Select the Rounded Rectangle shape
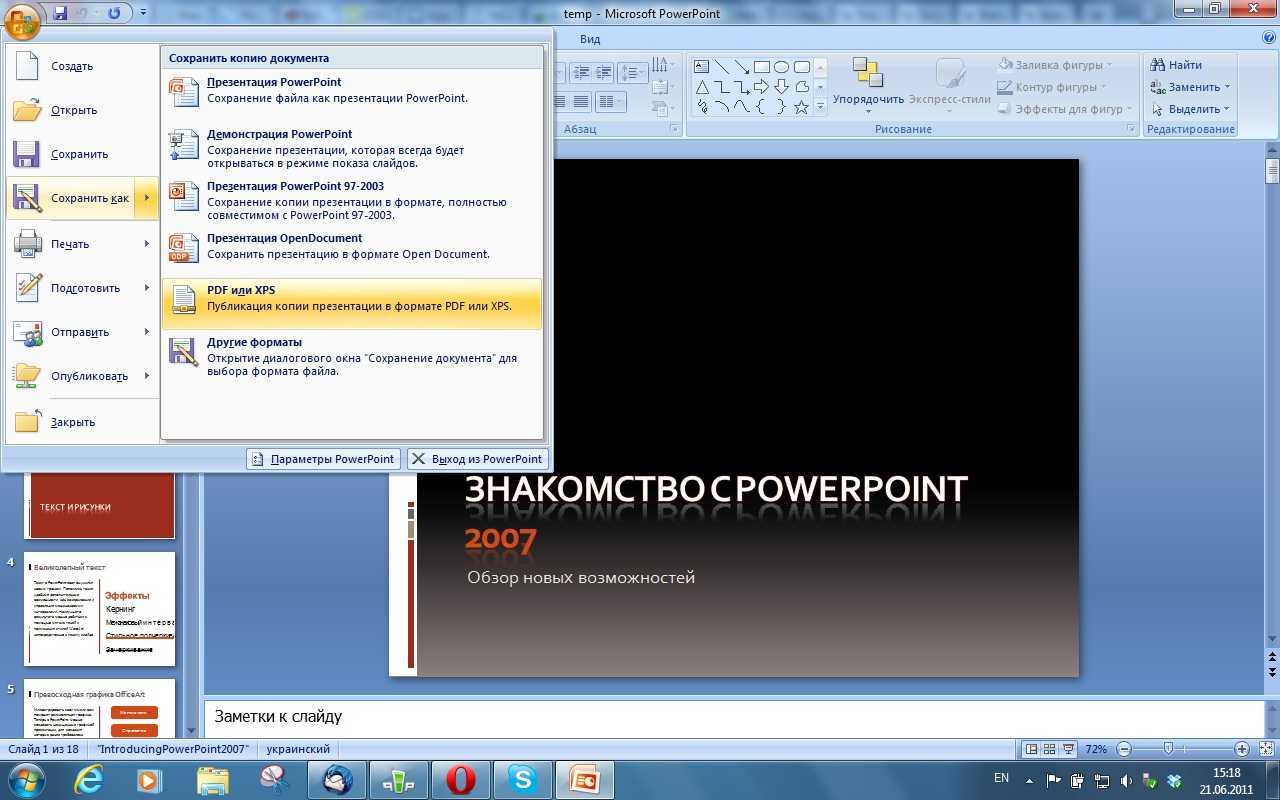 coord(802,67)
